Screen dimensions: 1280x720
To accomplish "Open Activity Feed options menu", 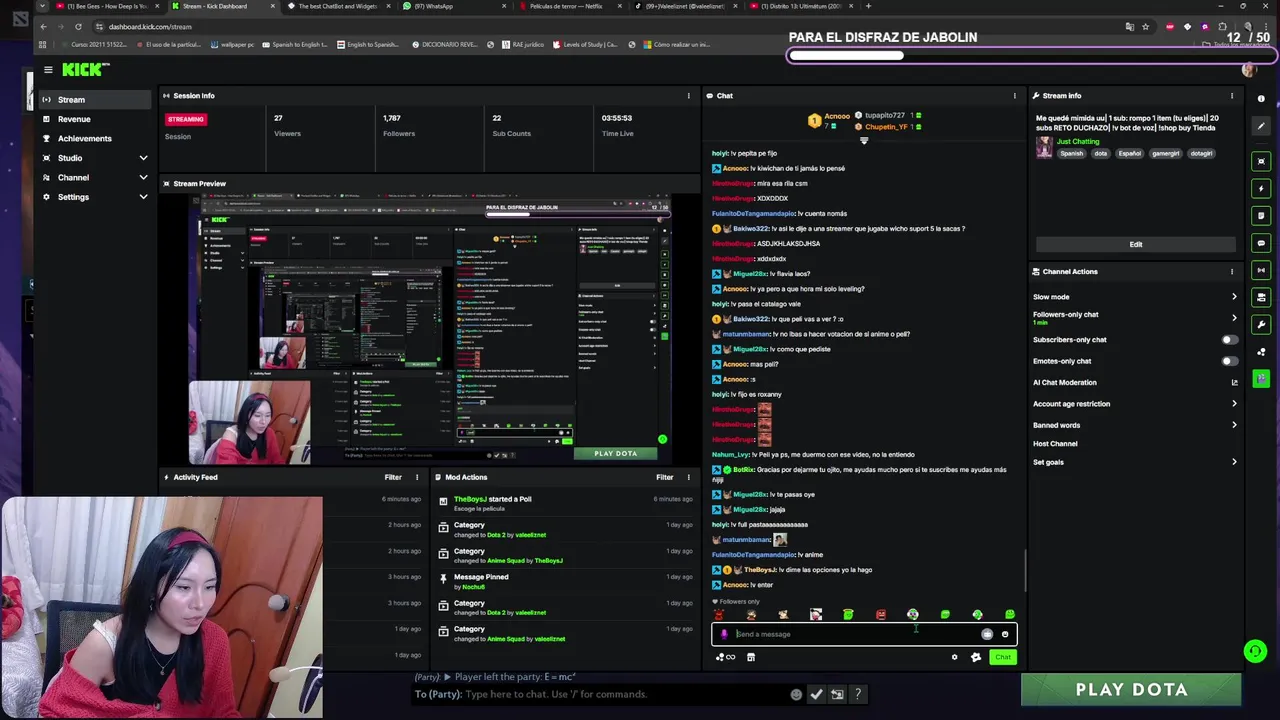I will tap(417, 477).
